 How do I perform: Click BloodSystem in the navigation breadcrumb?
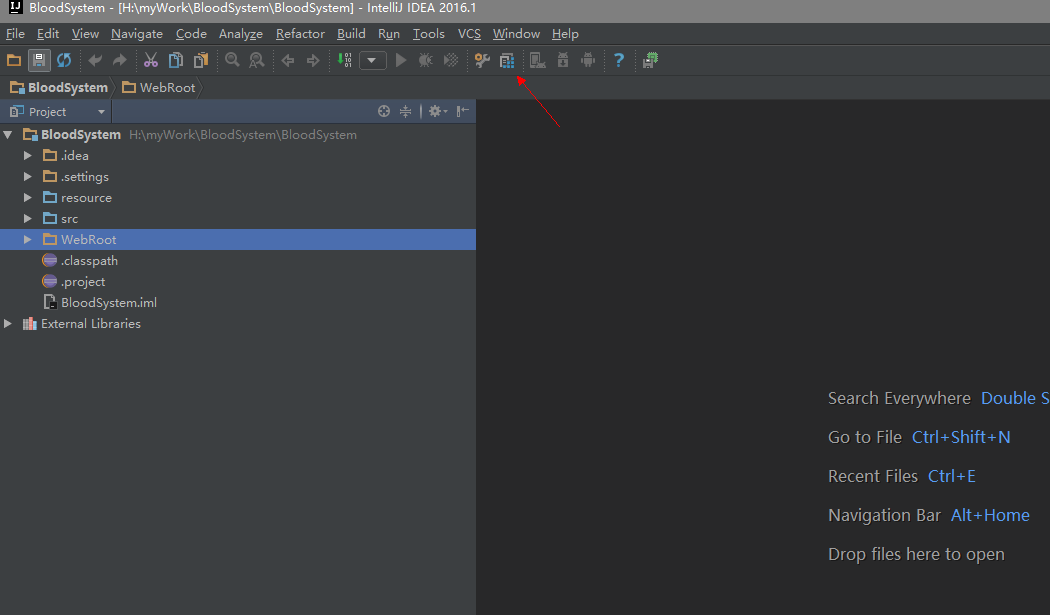click(x=59, y=88)
